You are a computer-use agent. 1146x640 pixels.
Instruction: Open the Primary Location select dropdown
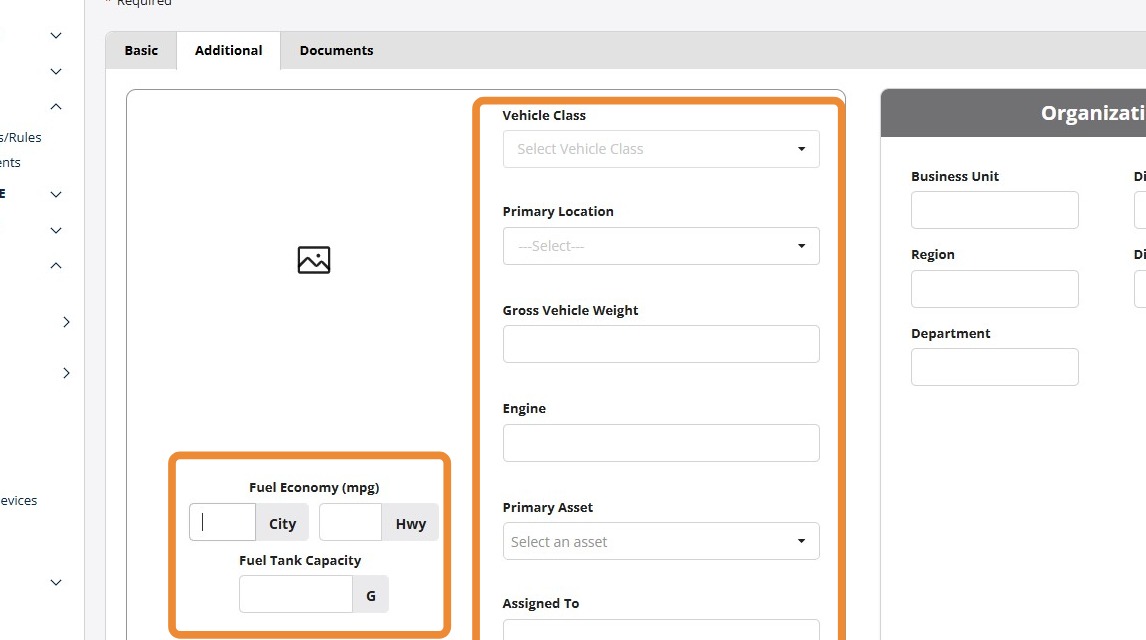[661, 246]
